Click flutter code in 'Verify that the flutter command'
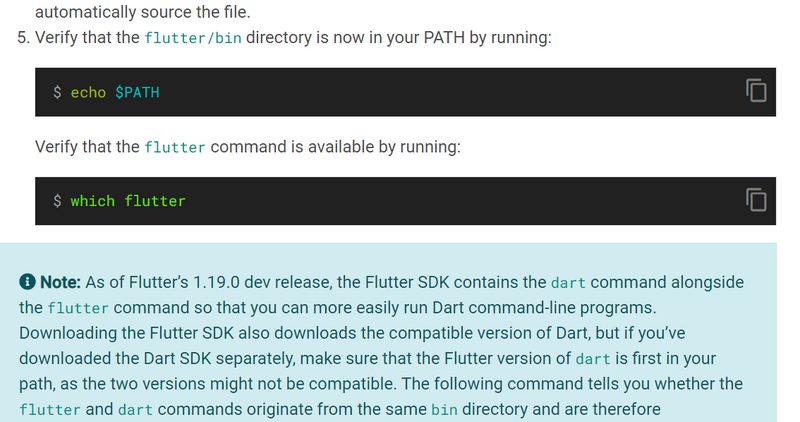Image resolution: width=800 pixels, height=422 pixels. click(175, 147)
